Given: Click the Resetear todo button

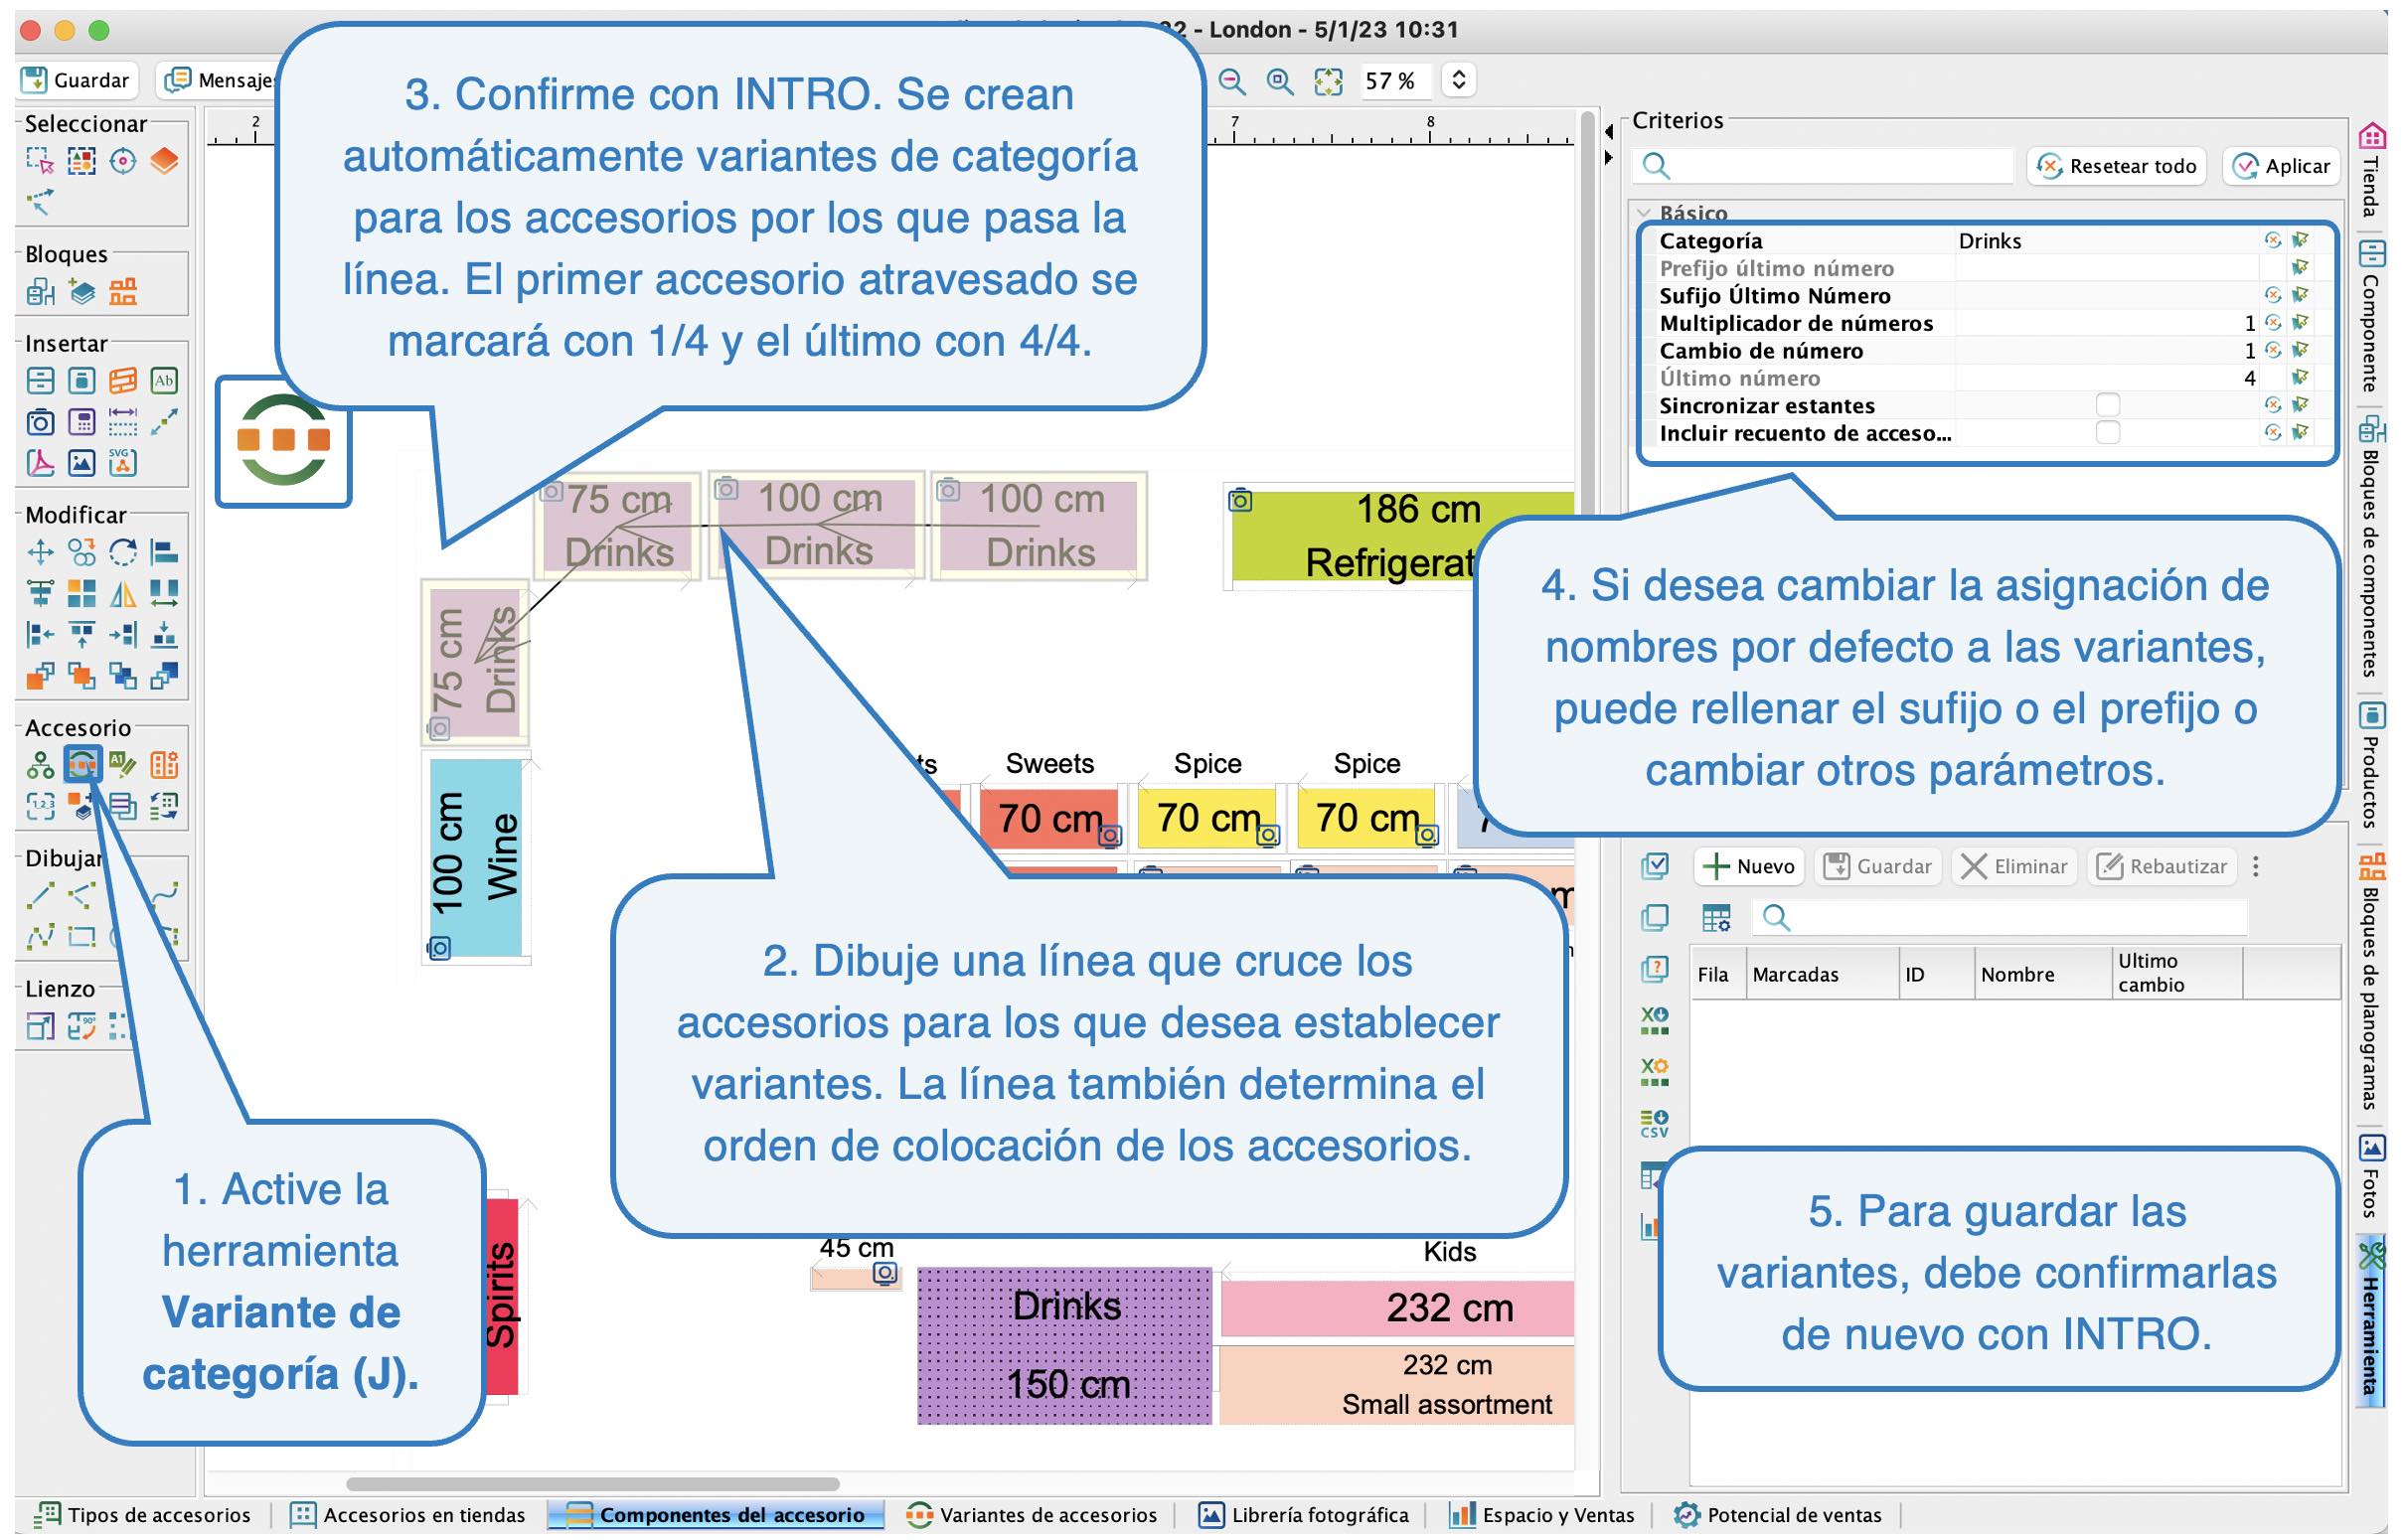Looking at the screenshot, I should pyautogui.click(x=2117, y=166).
